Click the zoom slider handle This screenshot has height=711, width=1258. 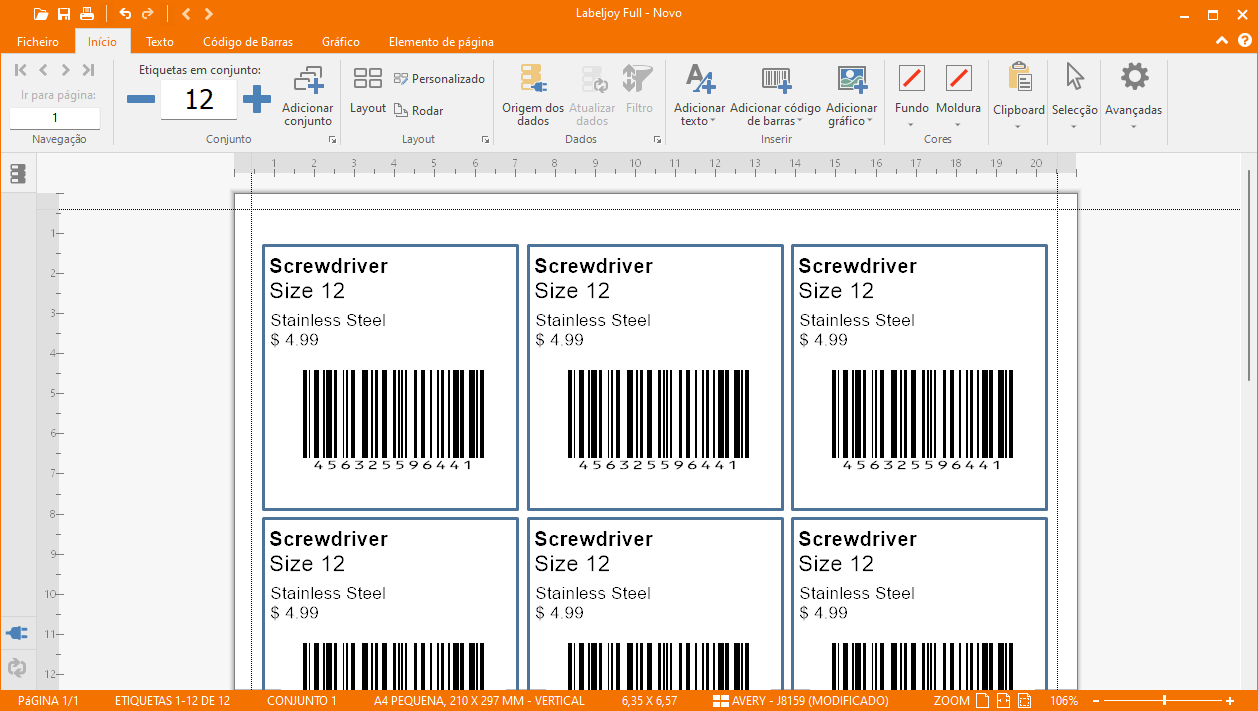coord(1164,701)
